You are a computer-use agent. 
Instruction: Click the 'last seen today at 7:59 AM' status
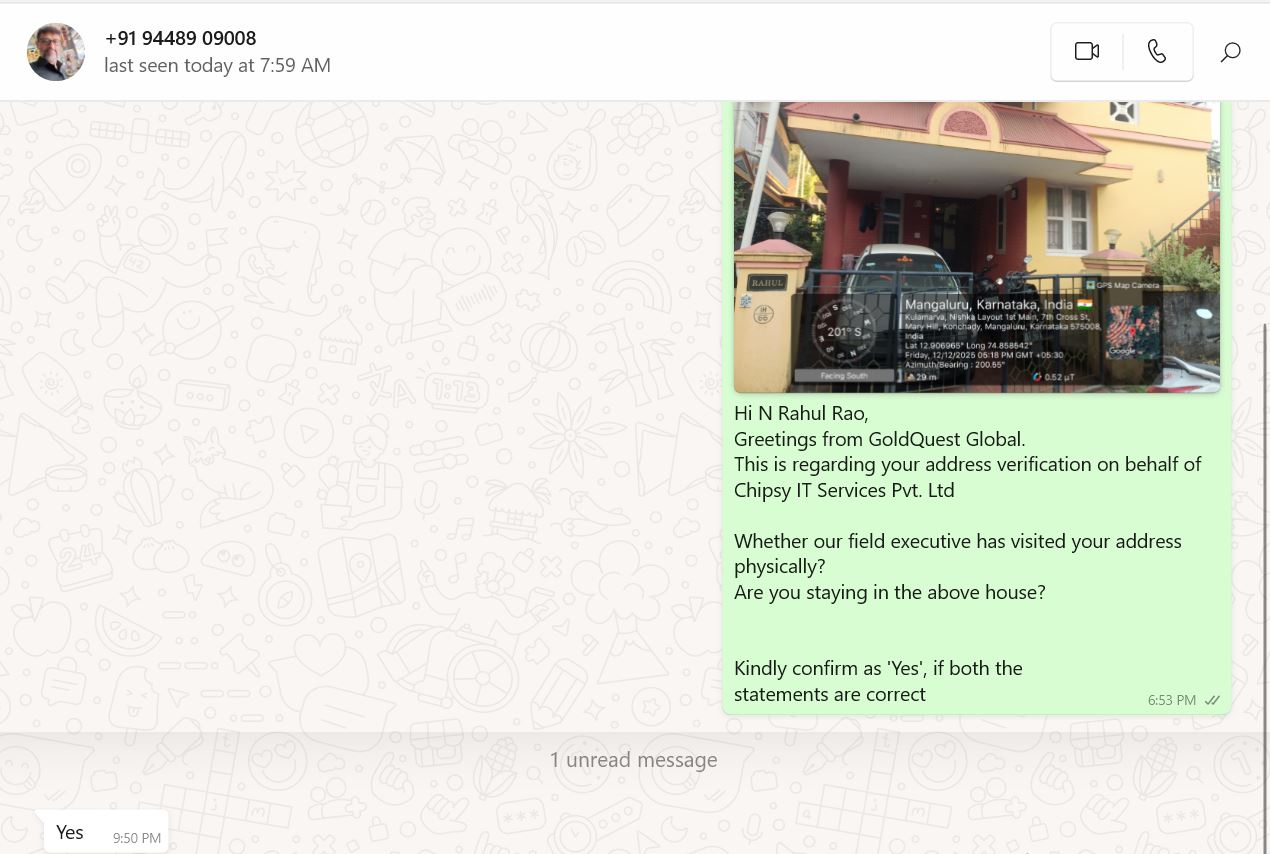coord(217,66)
